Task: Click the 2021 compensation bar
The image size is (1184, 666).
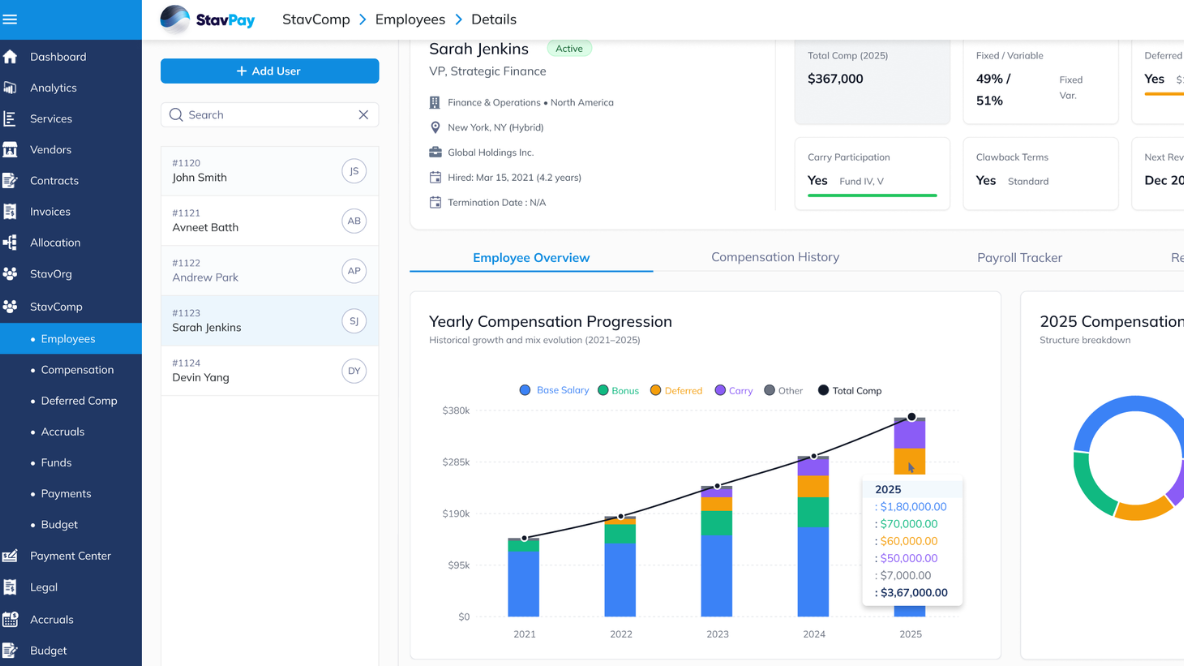Action: click(x=524, y=578)
